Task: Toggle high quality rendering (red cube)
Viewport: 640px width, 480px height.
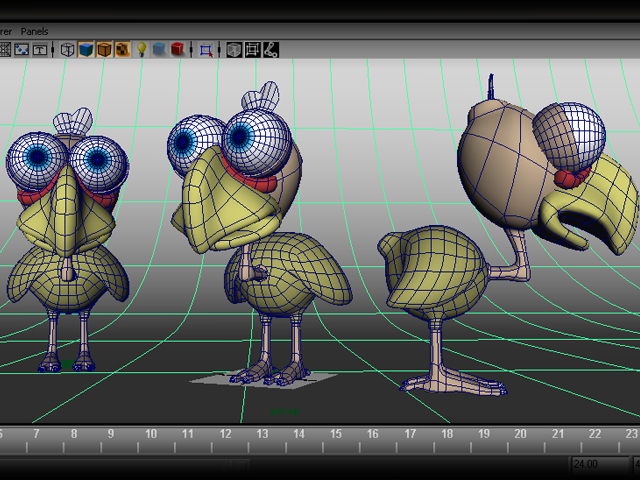Action: point(177,50)
